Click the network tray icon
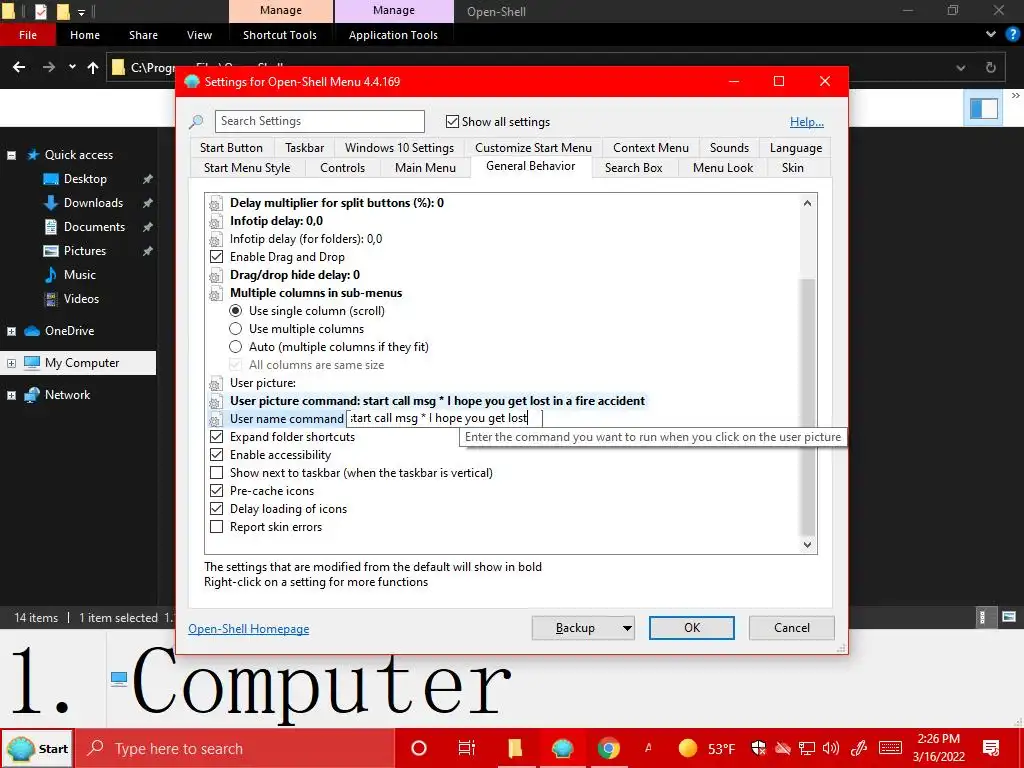1024x768 pixels. tap(807, 748)
